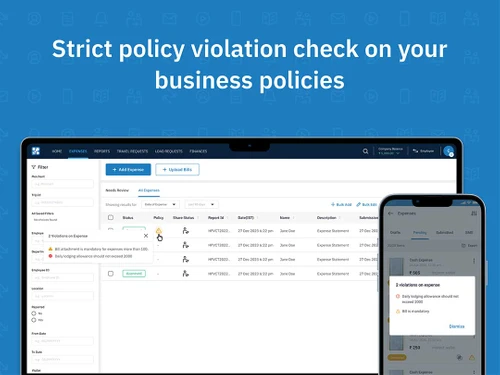The height and width of the screenshot is (375, 500).
Task: Switch to the Needs Review tab
Action: pyautogui.click(x=117, y=190)
